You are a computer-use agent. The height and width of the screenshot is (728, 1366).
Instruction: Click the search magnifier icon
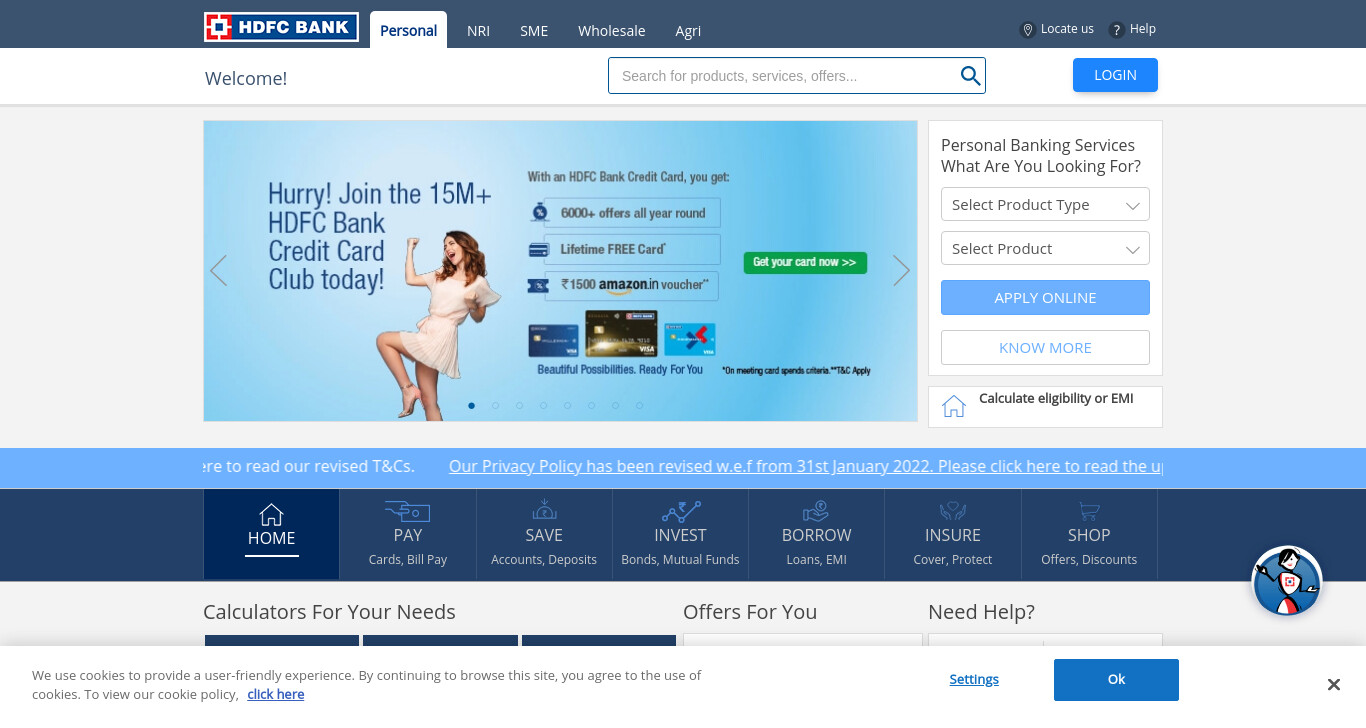coord(970,76)
